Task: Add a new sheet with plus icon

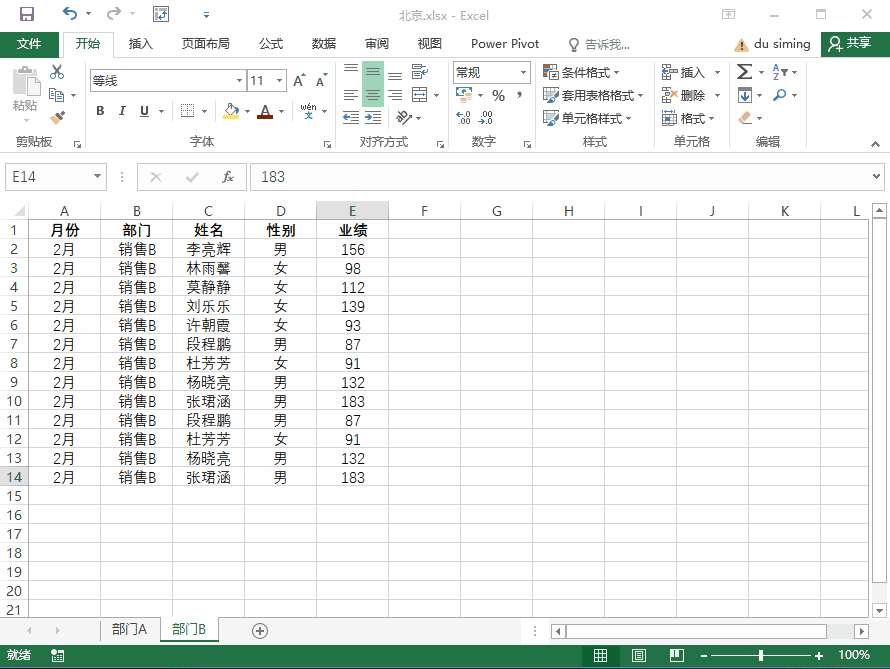Action: pos(260,630)
